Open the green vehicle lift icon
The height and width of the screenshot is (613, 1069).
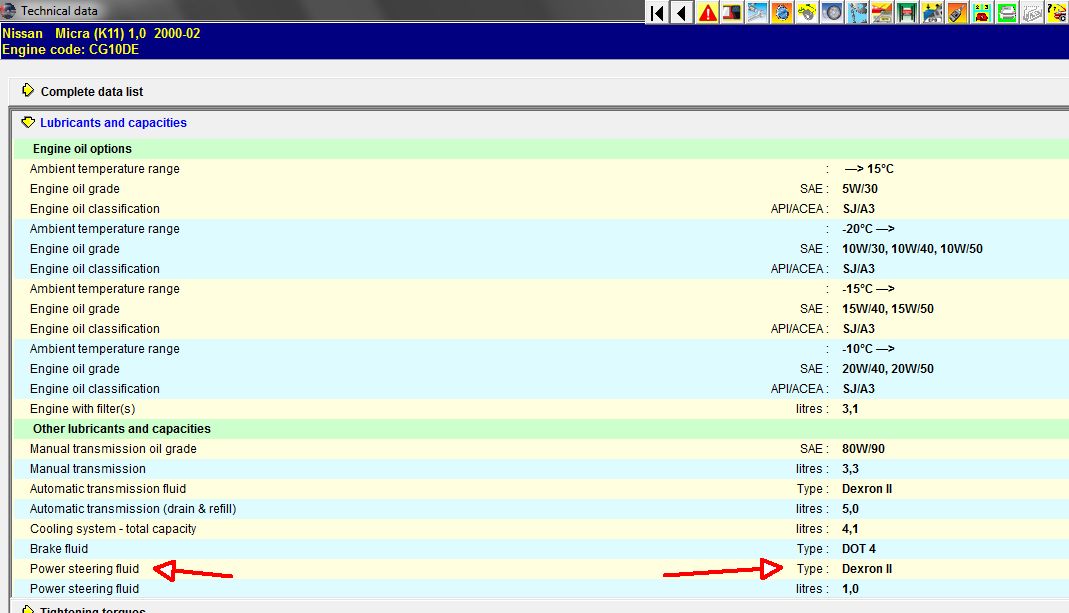pos(907,12)
